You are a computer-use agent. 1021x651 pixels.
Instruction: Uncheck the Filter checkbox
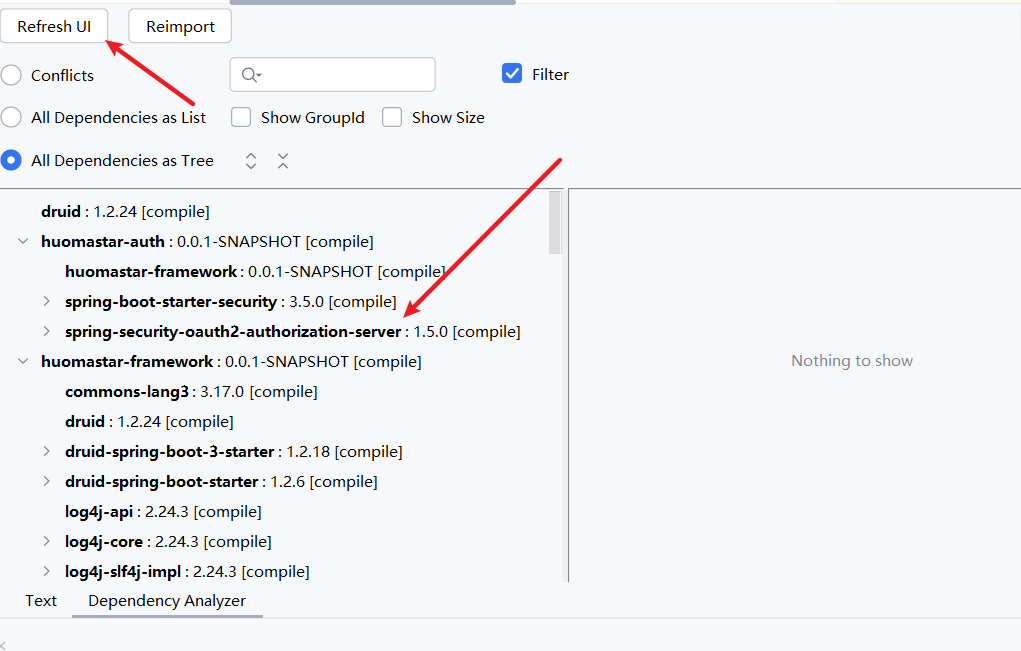(x=512, y=74)
